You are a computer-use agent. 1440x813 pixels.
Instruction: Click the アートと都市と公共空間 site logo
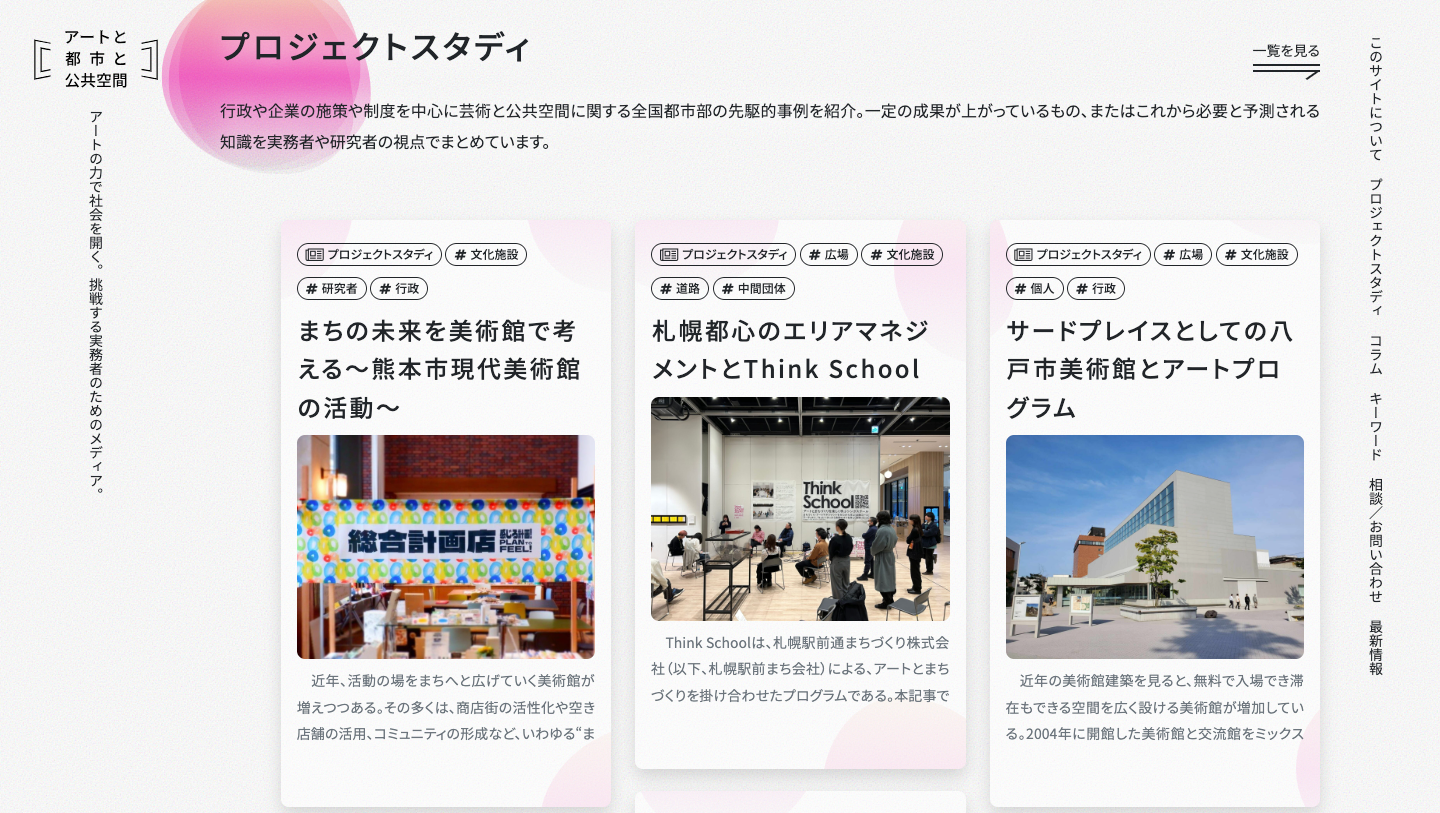(96, 59)
